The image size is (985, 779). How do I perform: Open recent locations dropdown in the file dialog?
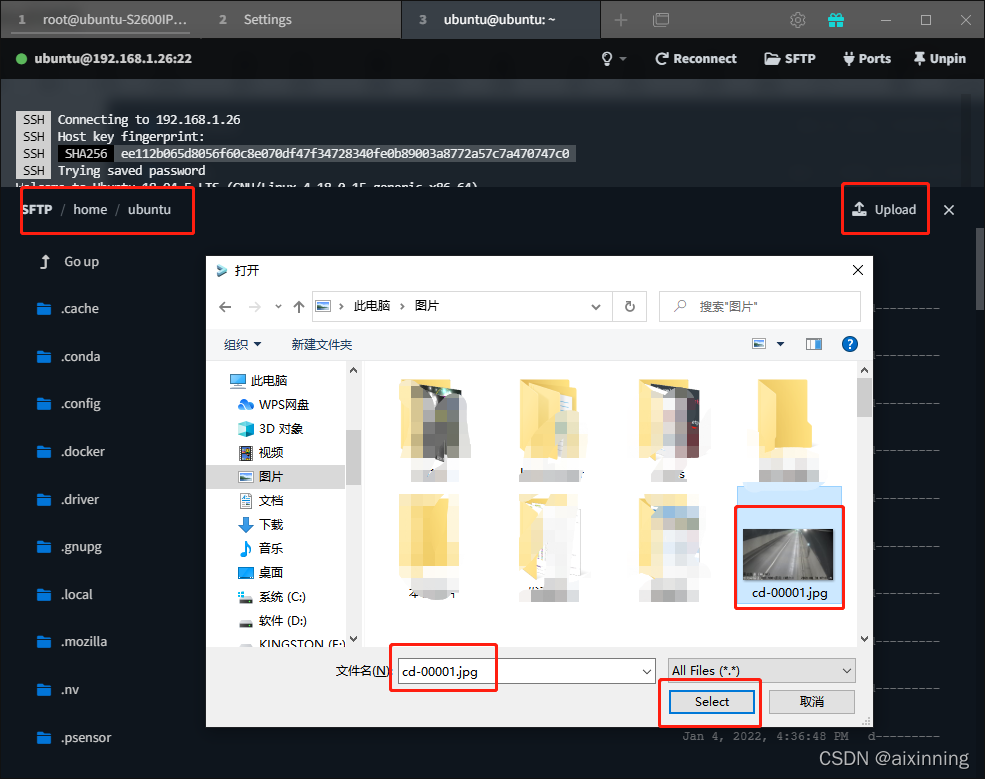point(278,307)
